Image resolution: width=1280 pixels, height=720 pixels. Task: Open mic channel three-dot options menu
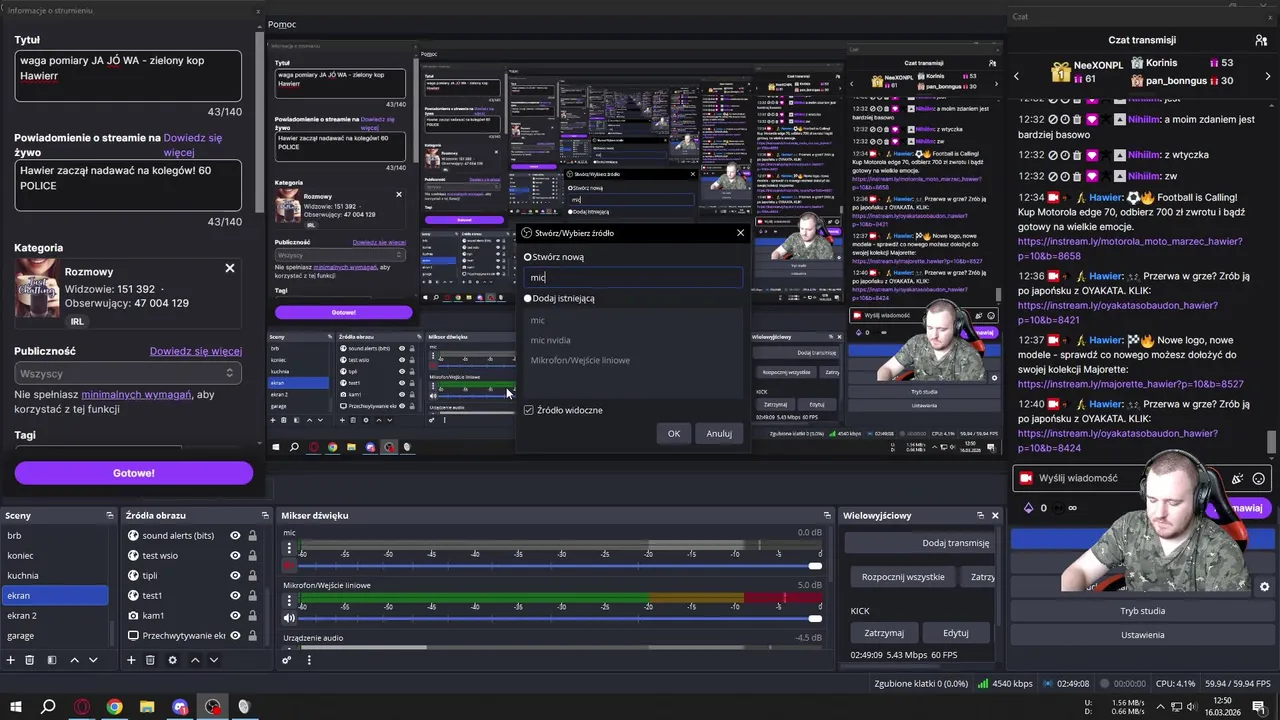(289, 550)
